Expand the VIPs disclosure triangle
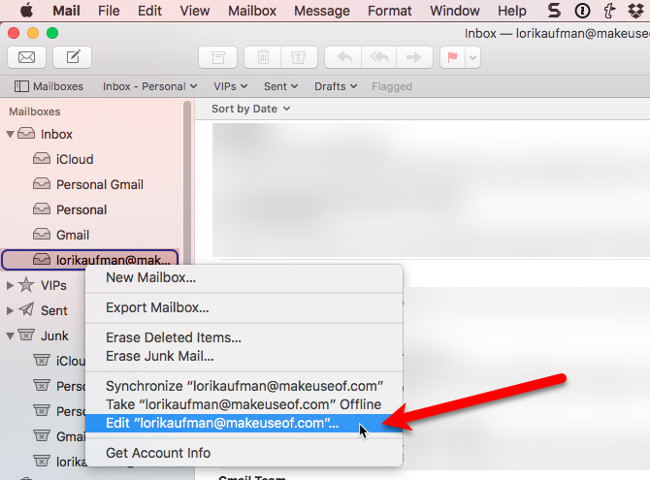The width and height of the screenshot is (650, 480). 10,285
